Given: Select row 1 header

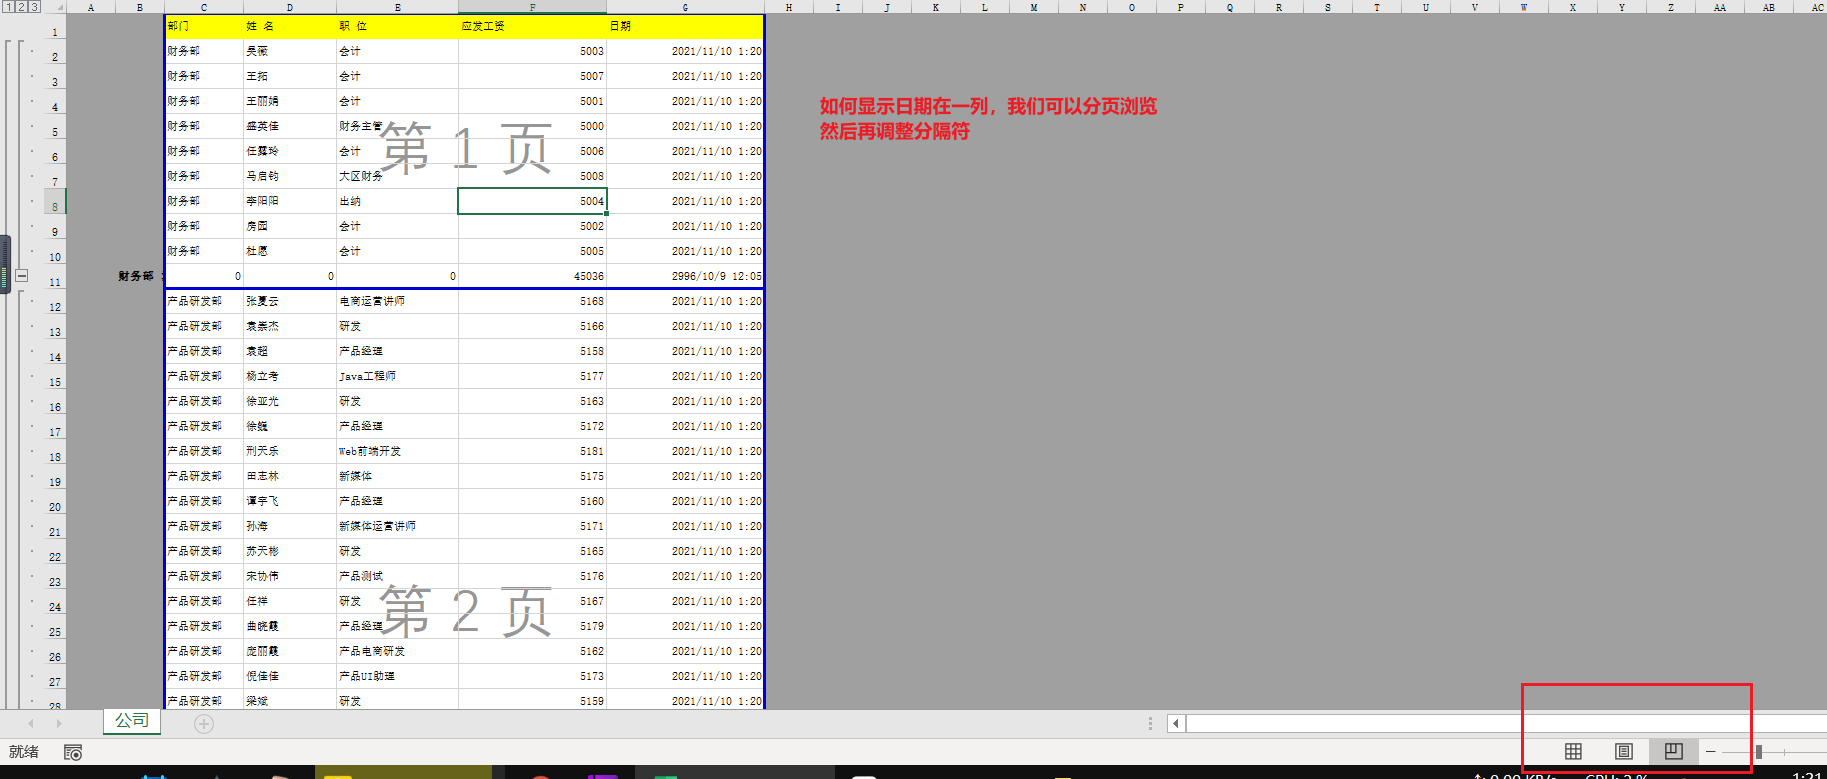Looking at the screenshot, I should [55, 28].
